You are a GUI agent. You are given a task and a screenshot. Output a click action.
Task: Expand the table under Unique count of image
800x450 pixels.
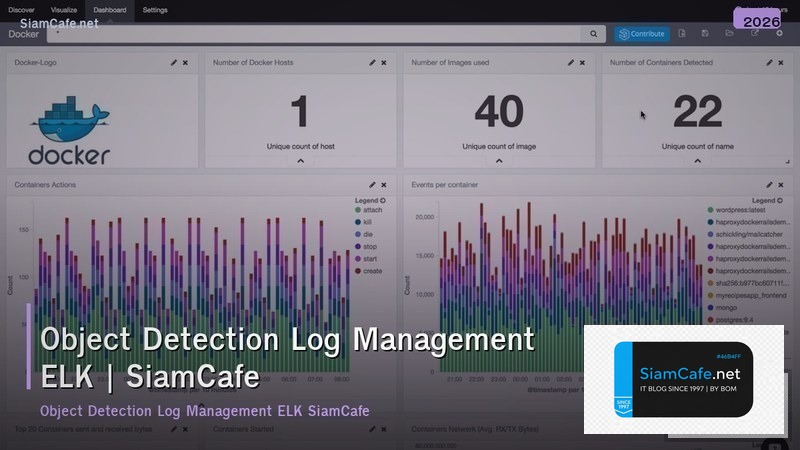499,161
